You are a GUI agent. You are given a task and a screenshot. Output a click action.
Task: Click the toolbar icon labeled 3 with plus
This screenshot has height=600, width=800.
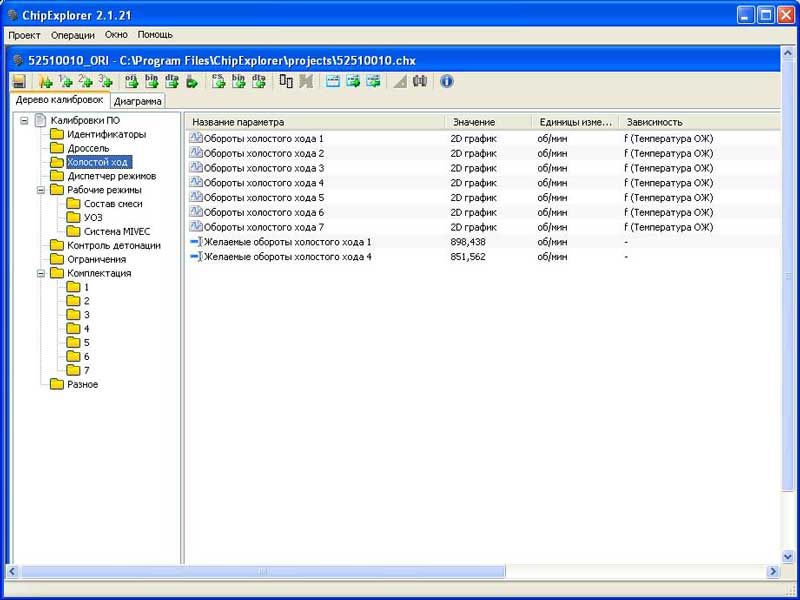[105, 81]
